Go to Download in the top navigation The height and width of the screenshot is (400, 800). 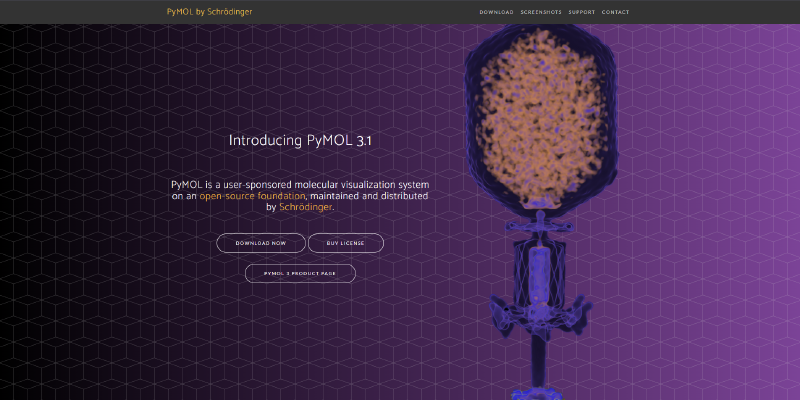tap(496, 12)
